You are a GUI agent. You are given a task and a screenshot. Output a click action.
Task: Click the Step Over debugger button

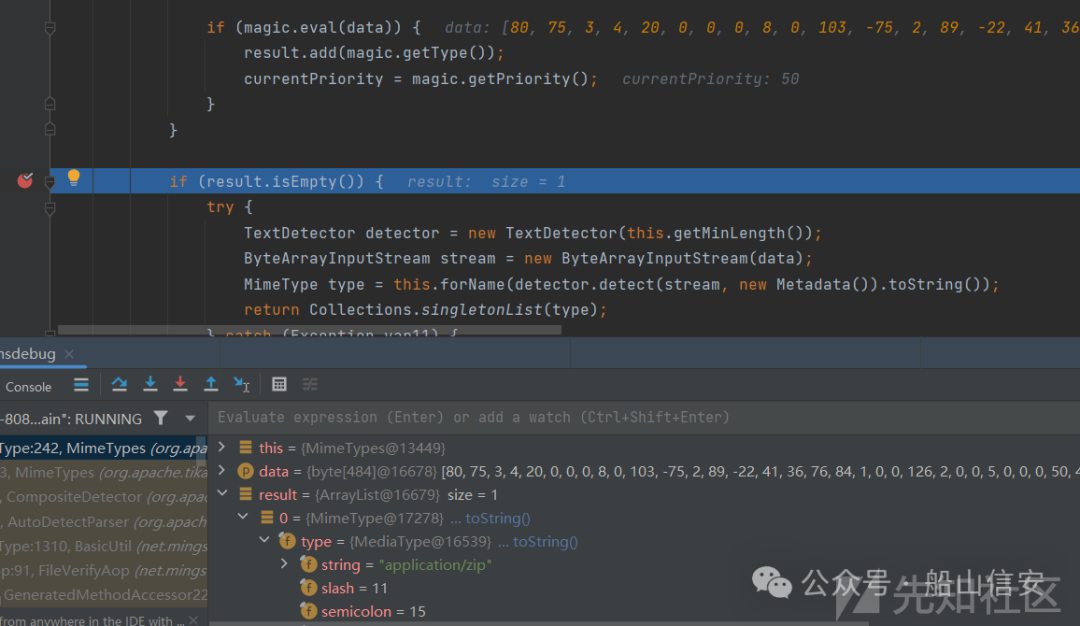(119, 384)
